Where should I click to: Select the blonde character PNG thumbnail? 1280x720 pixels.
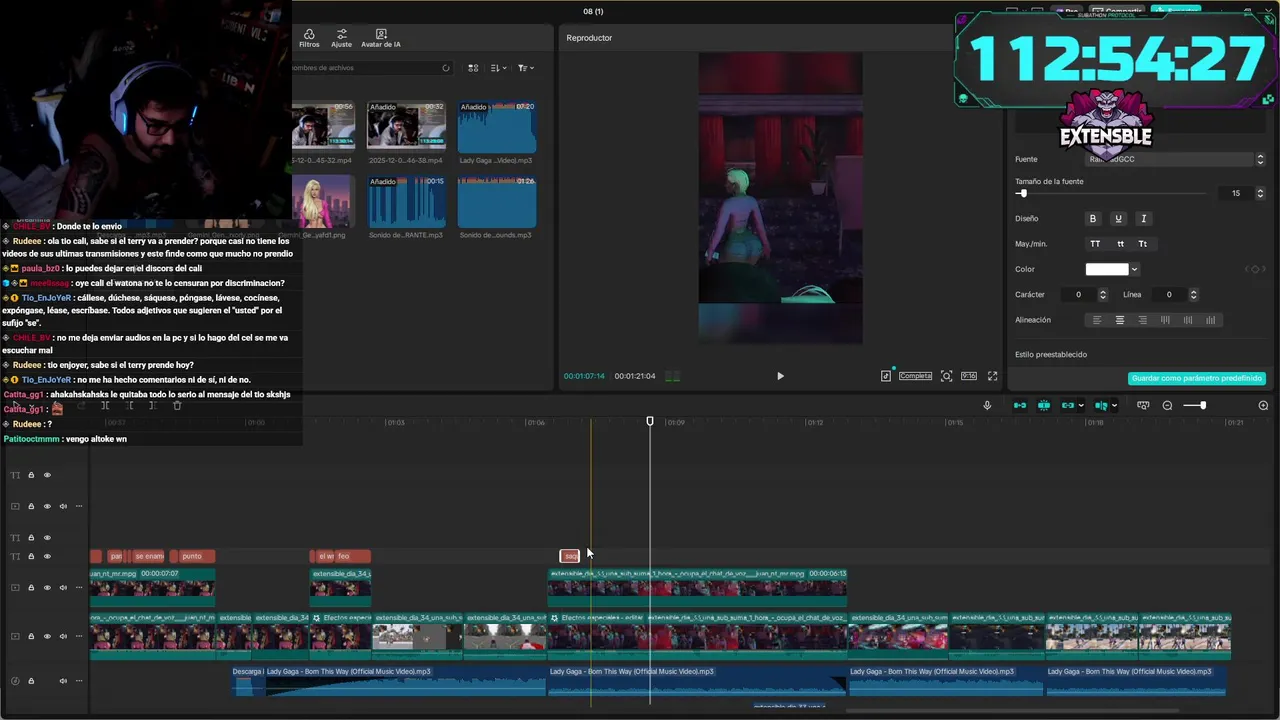(x=323, y=201)
